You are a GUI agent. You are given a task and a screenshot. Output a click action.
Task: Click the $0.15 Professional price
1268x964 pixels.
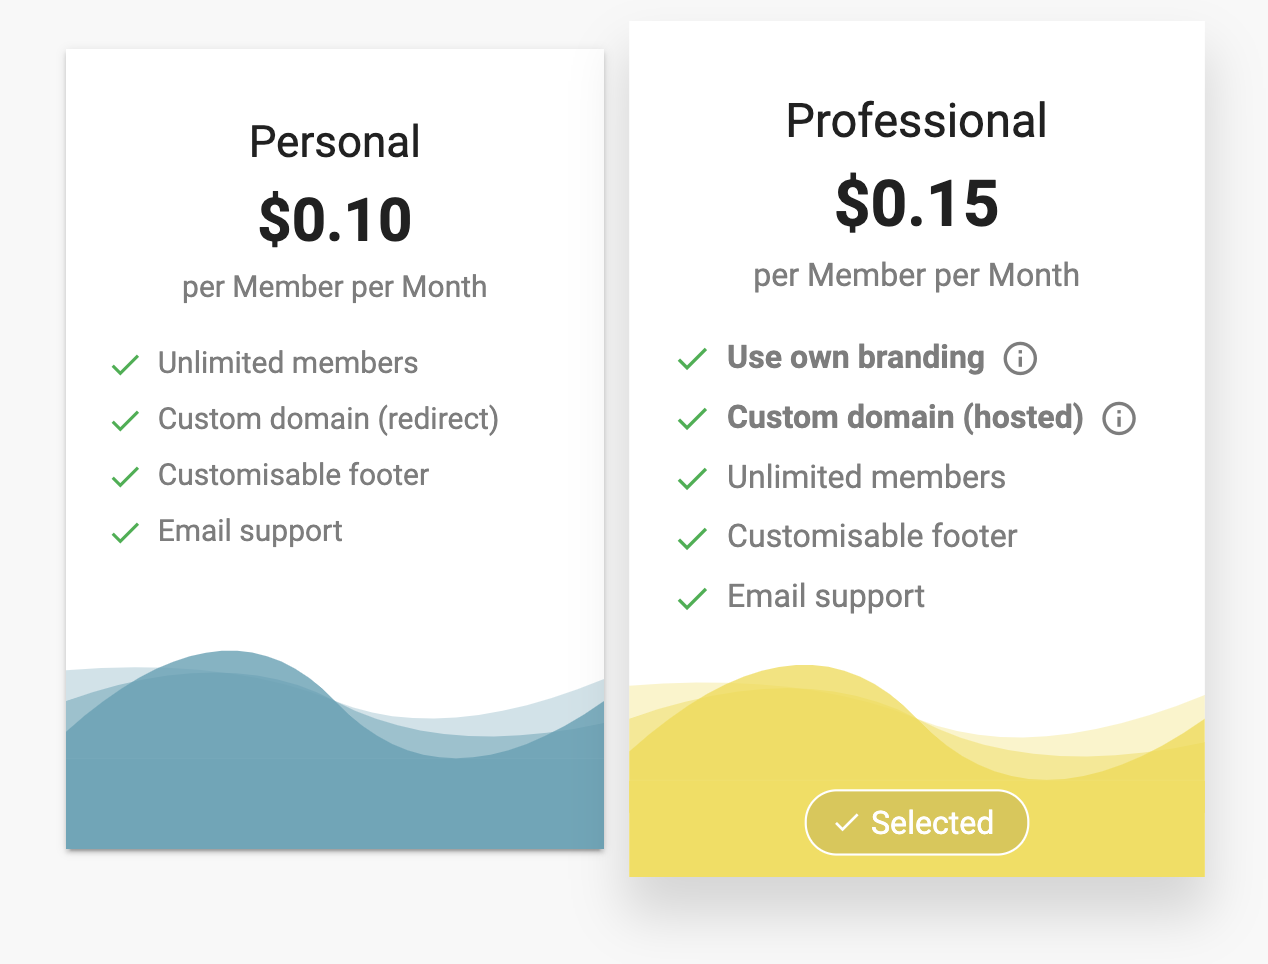(x=917, y=203)
